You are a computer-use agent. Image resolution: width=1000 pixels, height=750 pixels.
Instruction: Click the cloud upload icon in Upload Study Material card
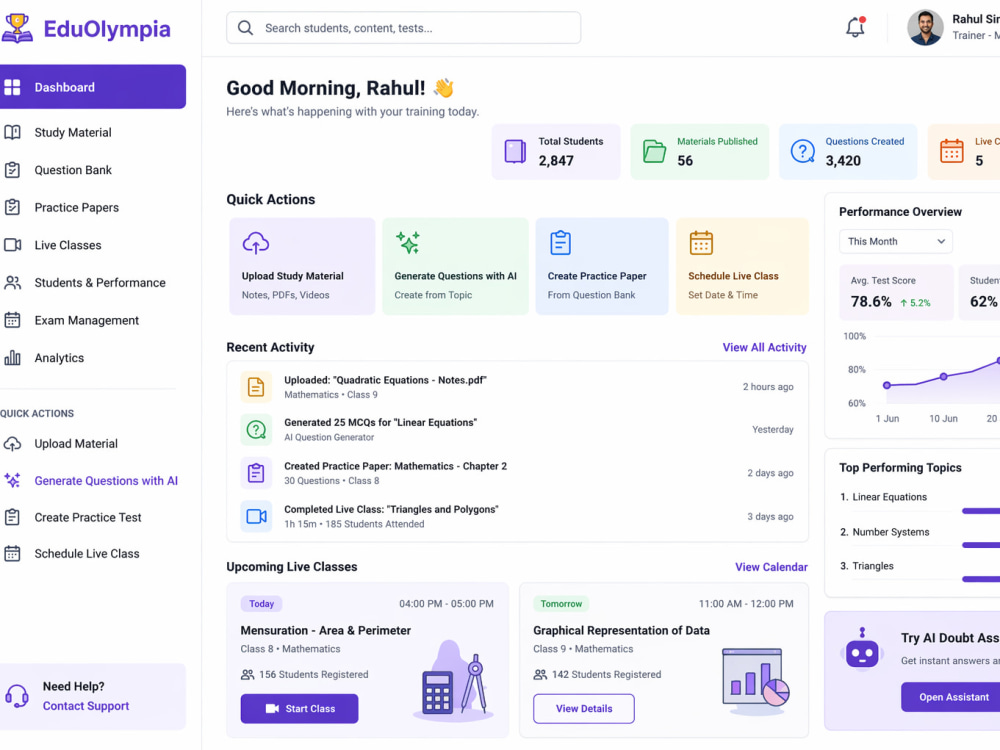click(256, 243)
